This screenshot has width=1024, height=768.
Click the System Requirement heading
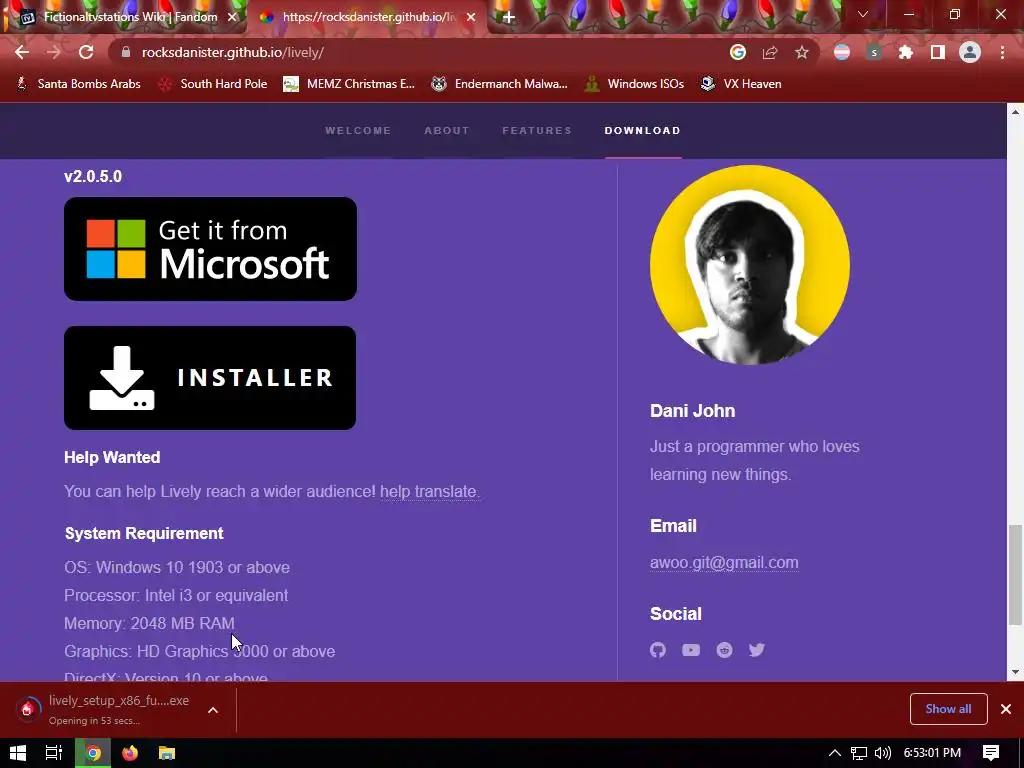tap(144, 533)
